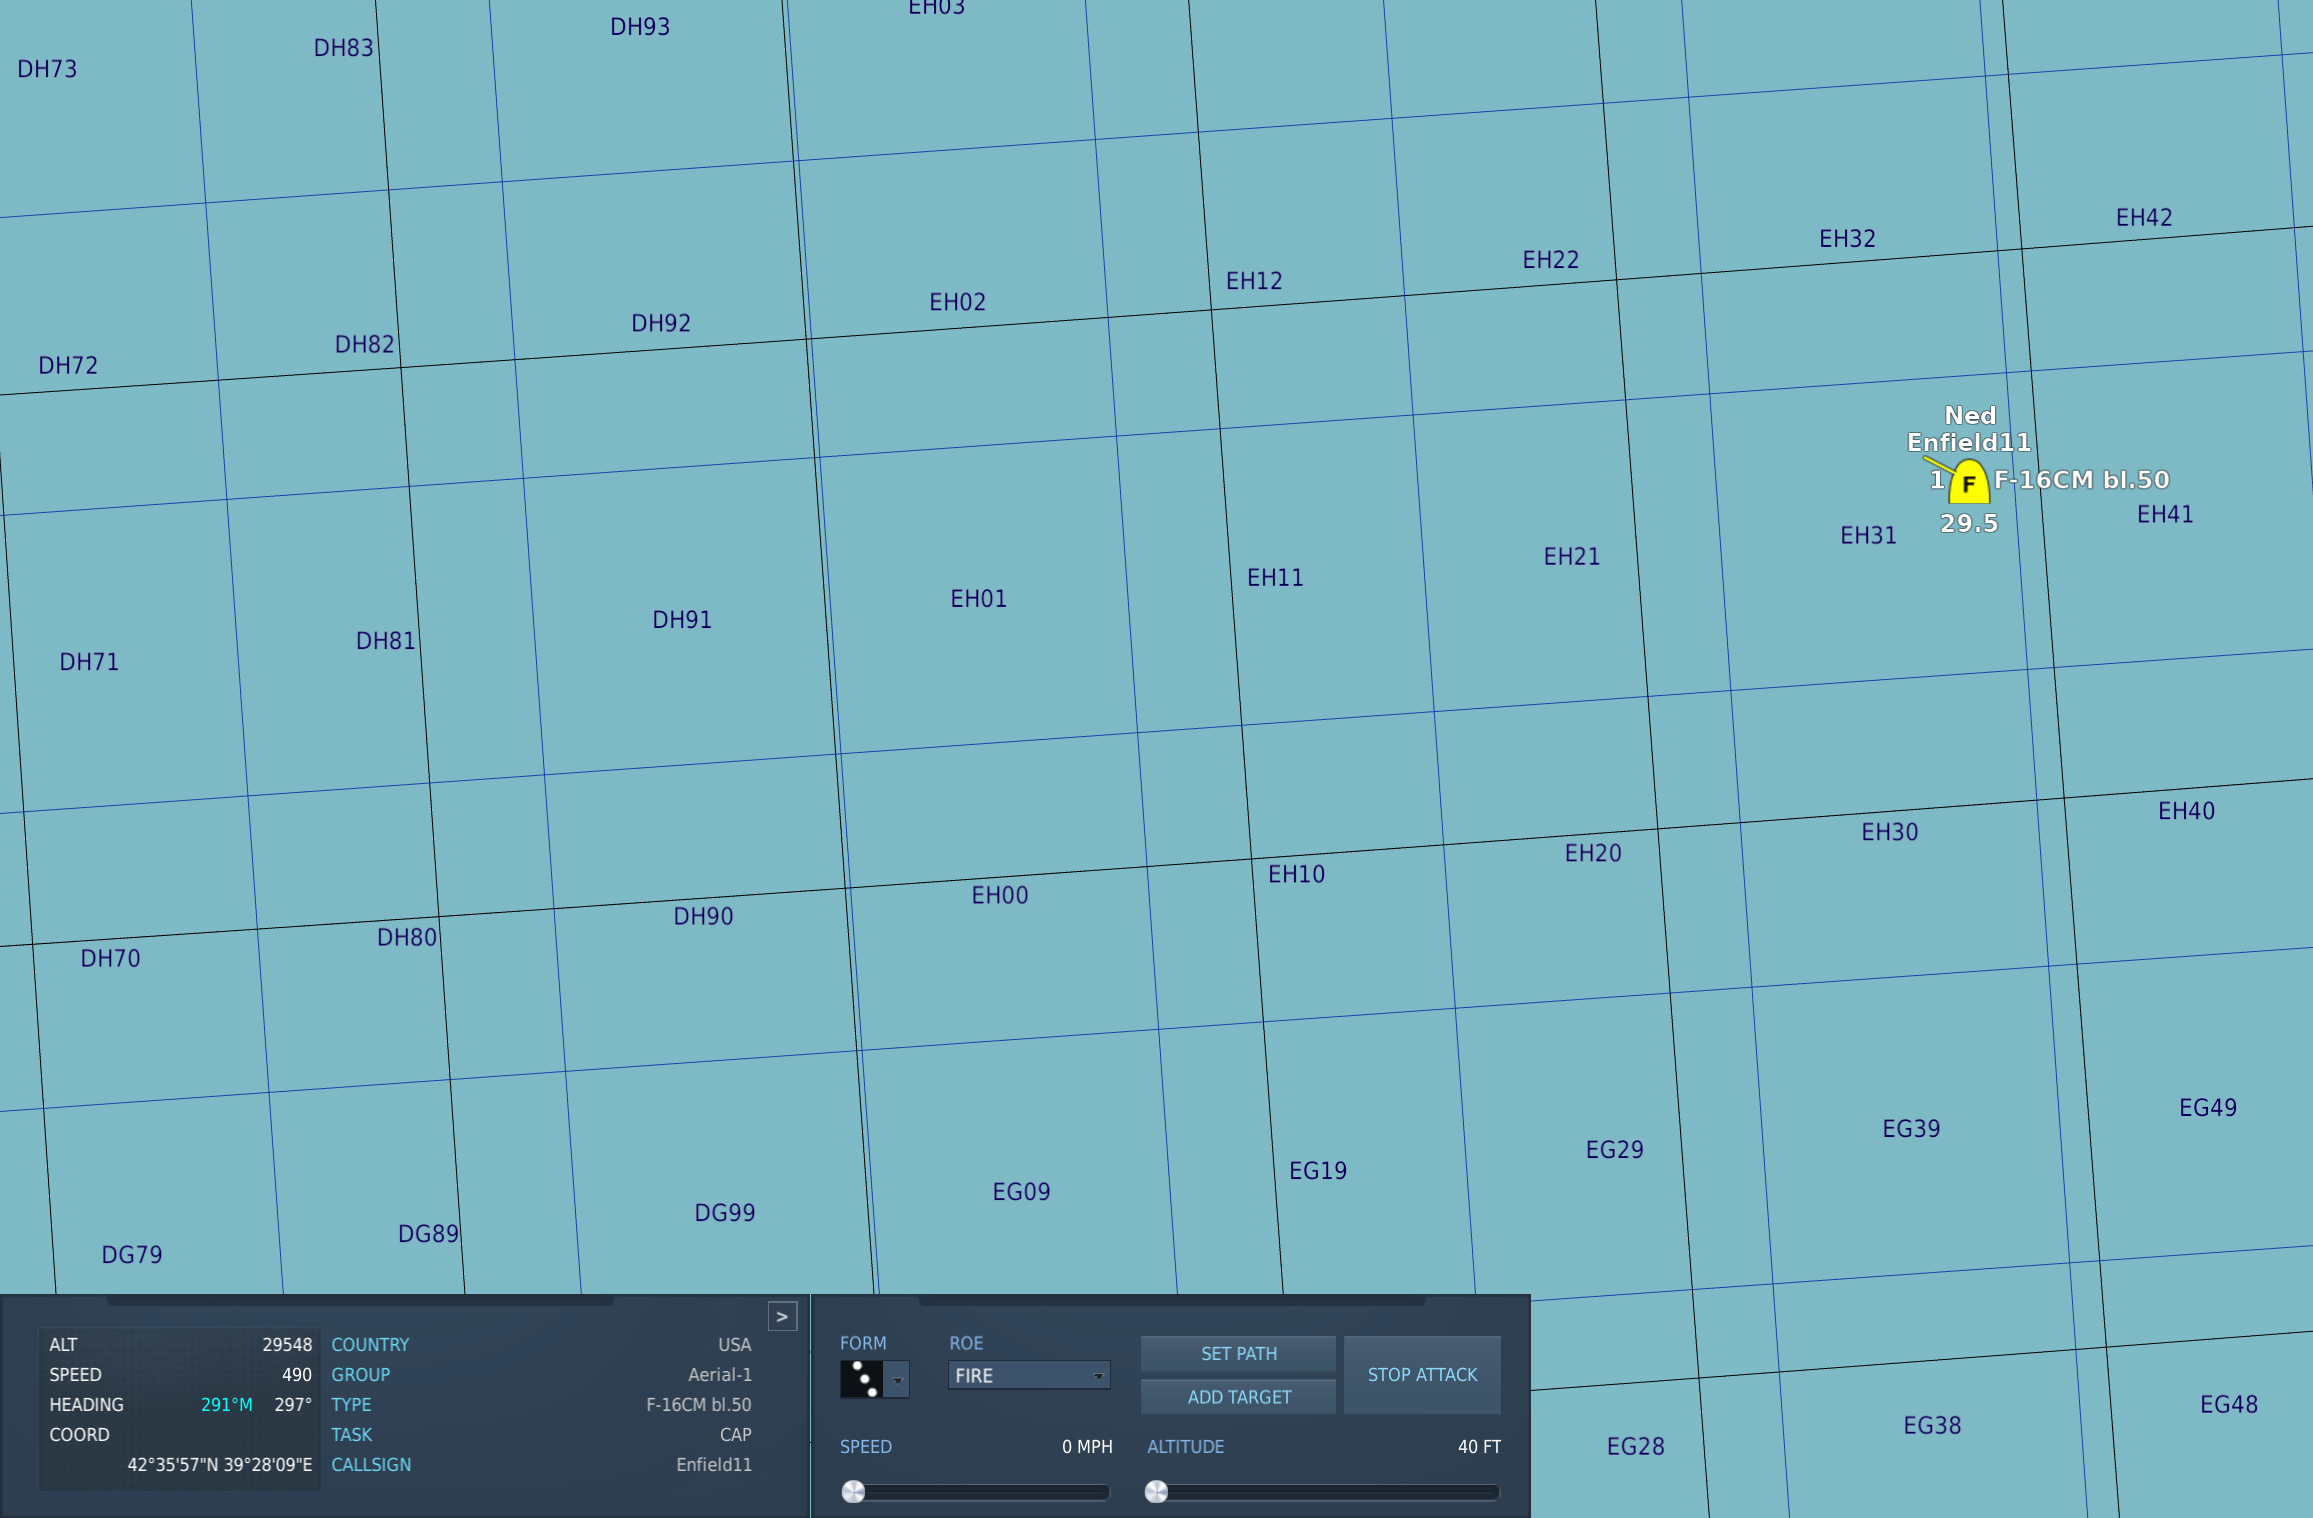Viewport: 2313px width, 1518px height.
Task: Click the grid label DH91
Action: [x=682, y=620]
